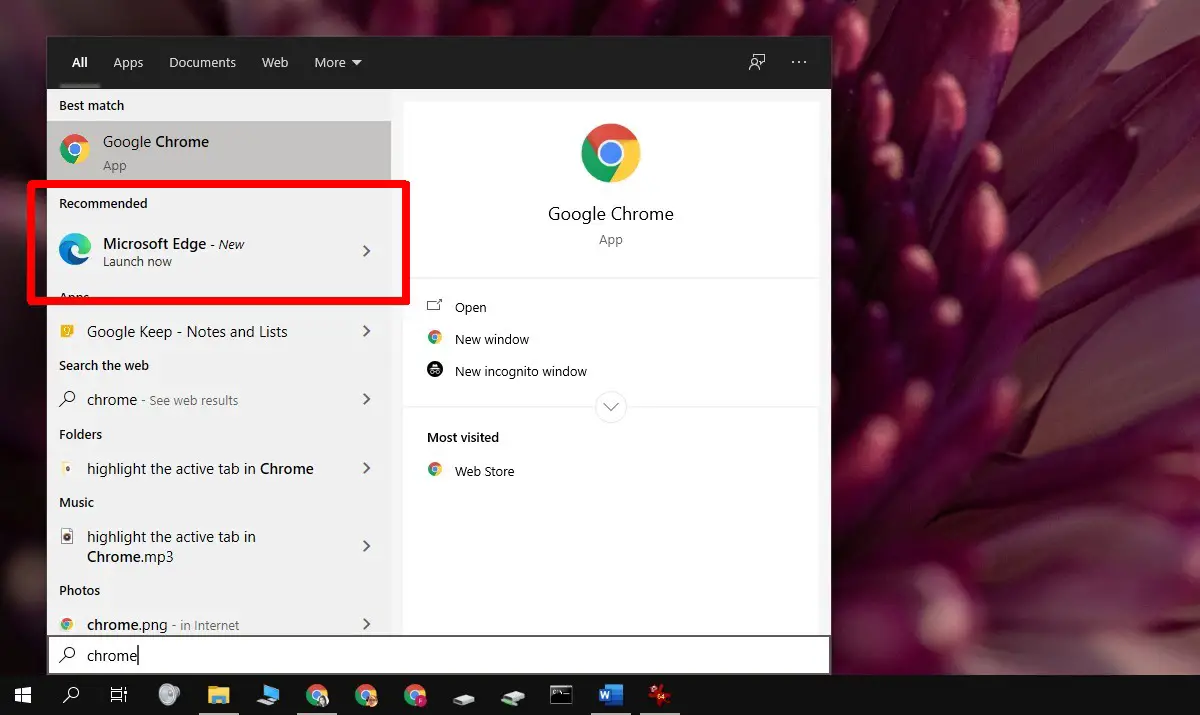Expand arrow for Chrome folder result

pos(366,468)
